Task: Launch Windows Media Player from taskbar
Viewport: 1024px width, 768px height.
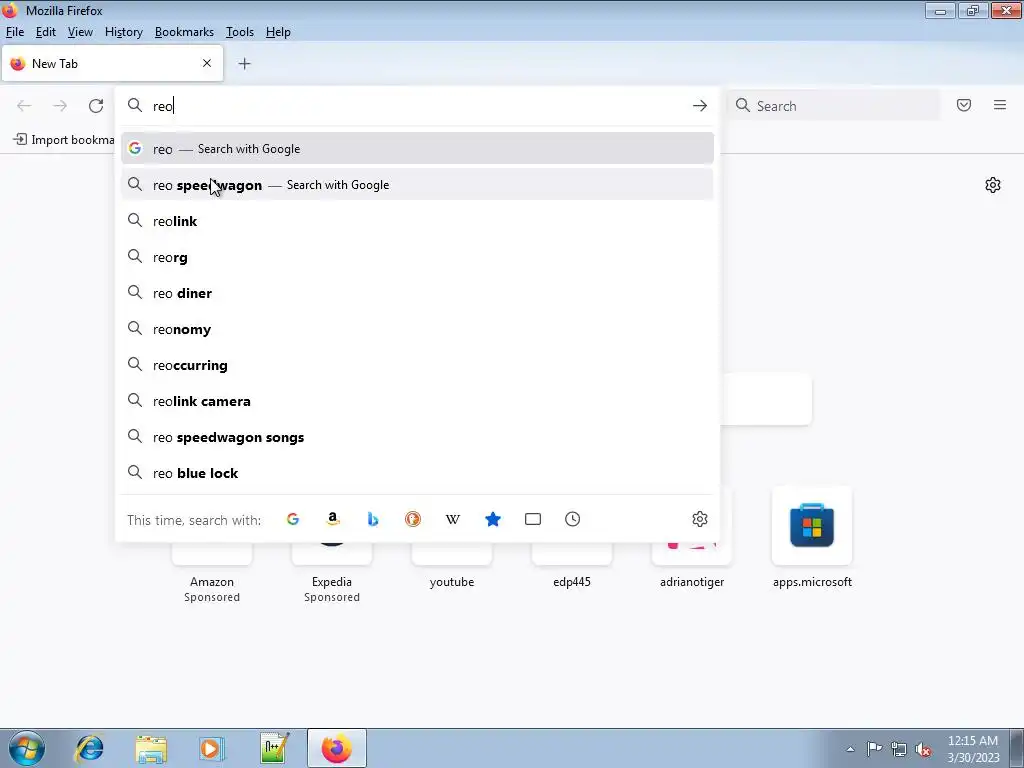Action: pos(212,748)
